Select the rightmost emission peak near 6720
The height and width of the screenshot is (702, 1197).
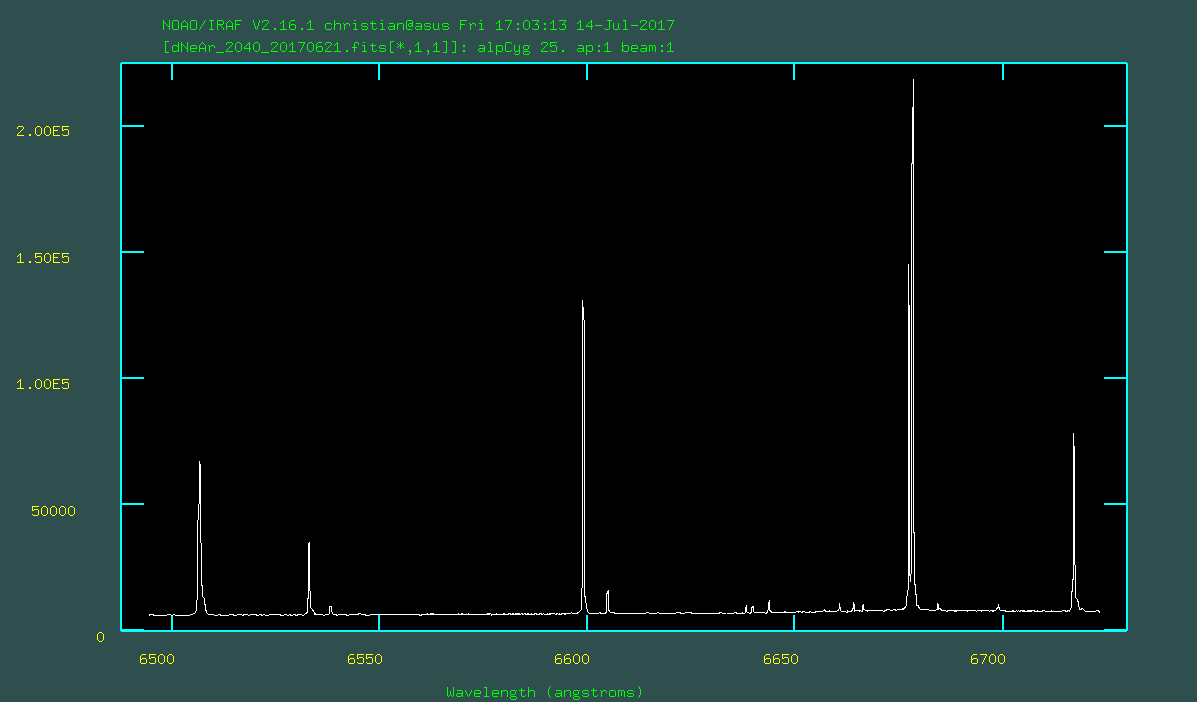pos(1073,436)
